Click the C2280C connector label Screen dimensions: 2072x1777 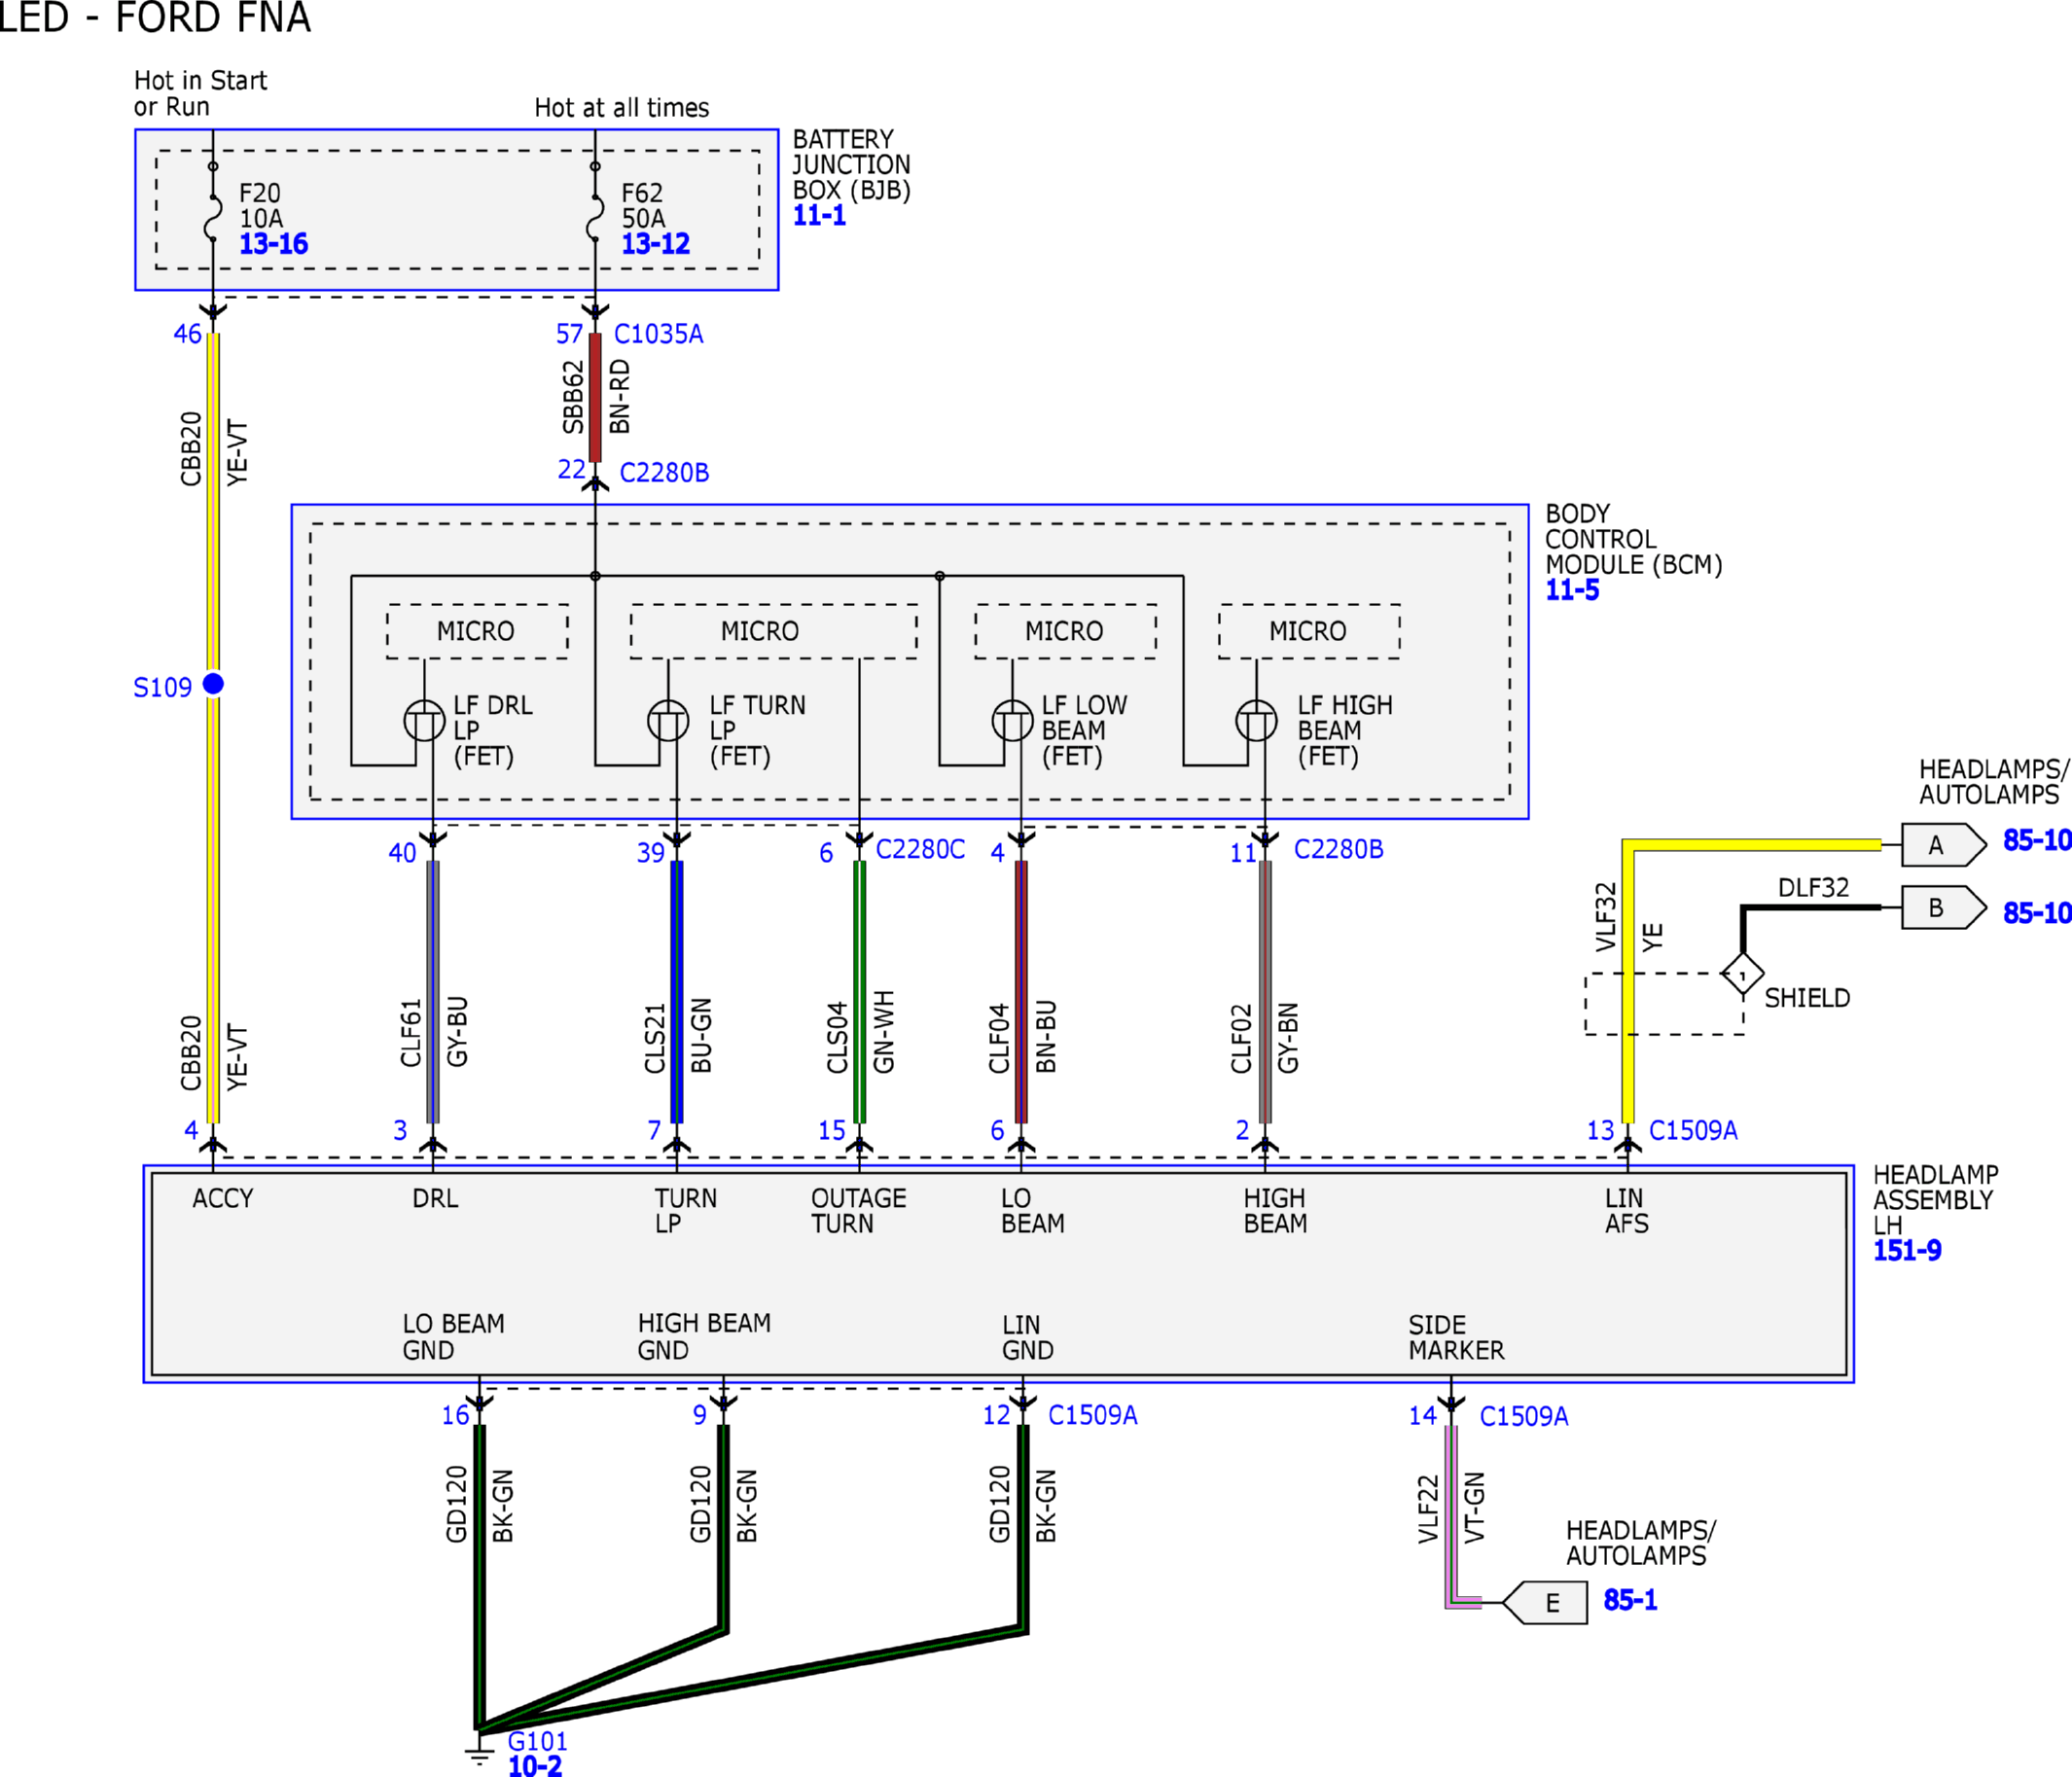(x=920, y=849)
